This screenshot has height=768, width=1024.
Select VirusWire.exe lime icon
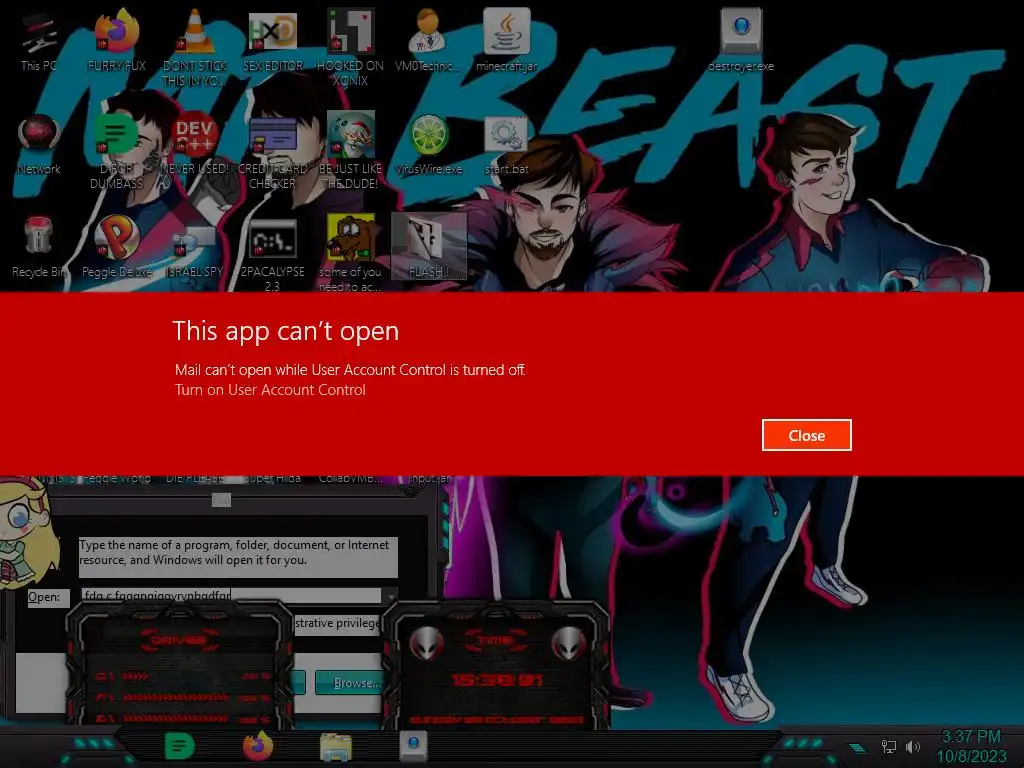point(428,145)
